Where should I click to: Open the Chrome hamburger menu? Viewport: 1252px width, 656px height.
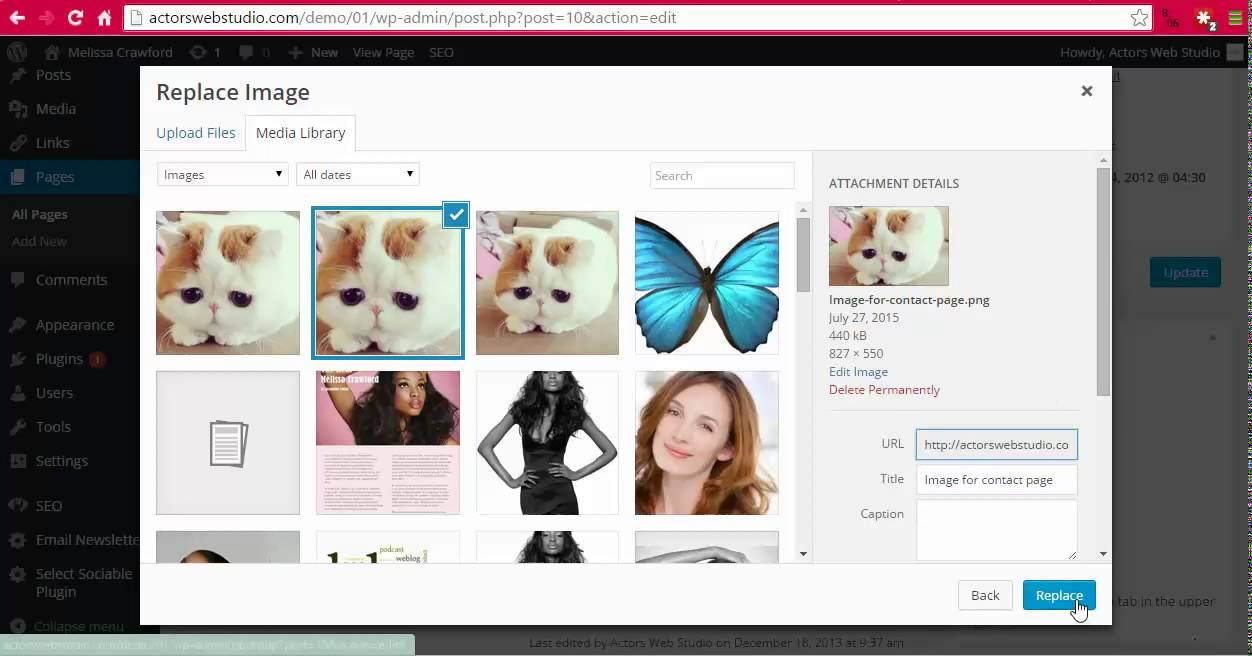coord(1236,18)
